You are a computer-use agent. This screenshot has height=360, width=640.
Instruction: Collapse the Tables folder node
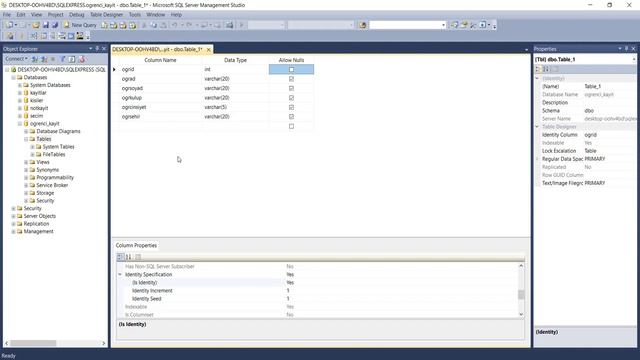pos(26,139)
